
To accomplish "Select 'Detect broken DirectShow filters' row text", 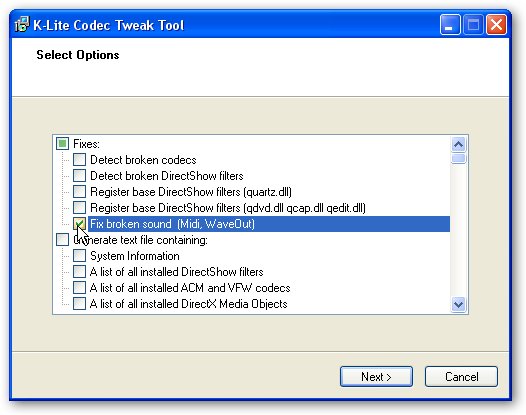I will pos(167,176).
